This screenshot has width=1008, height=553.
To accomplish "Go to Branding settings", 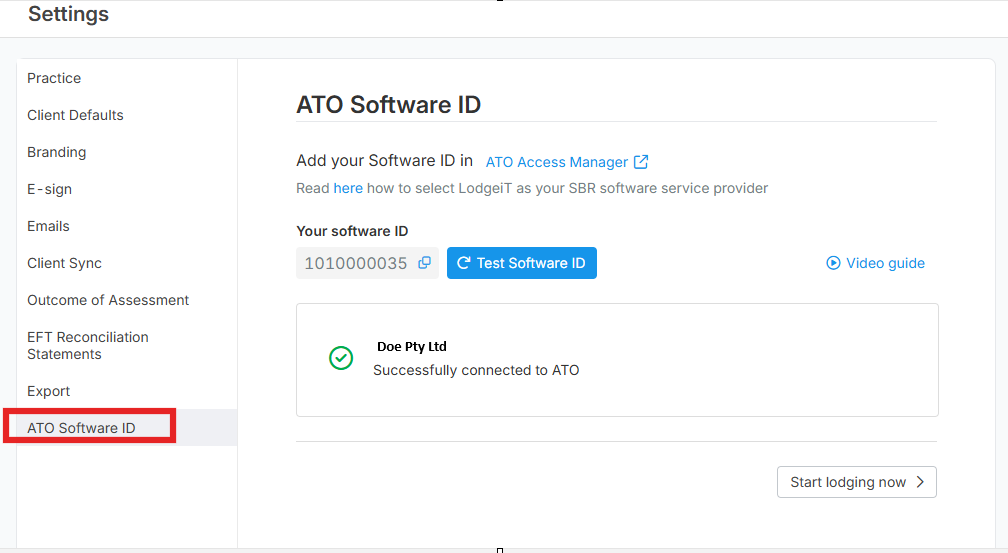I will 57,152.
